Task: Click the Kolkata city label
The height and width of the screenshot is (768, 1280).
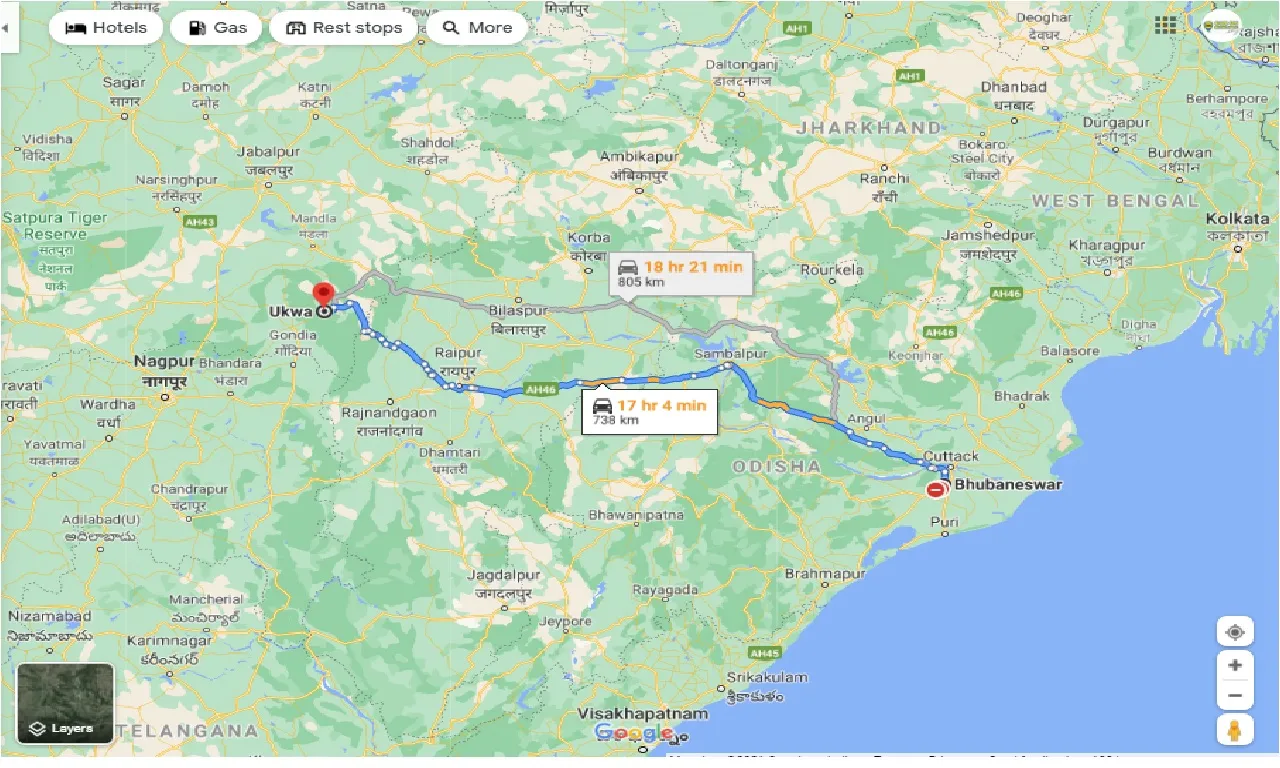Action: (x=1238, y=218)
